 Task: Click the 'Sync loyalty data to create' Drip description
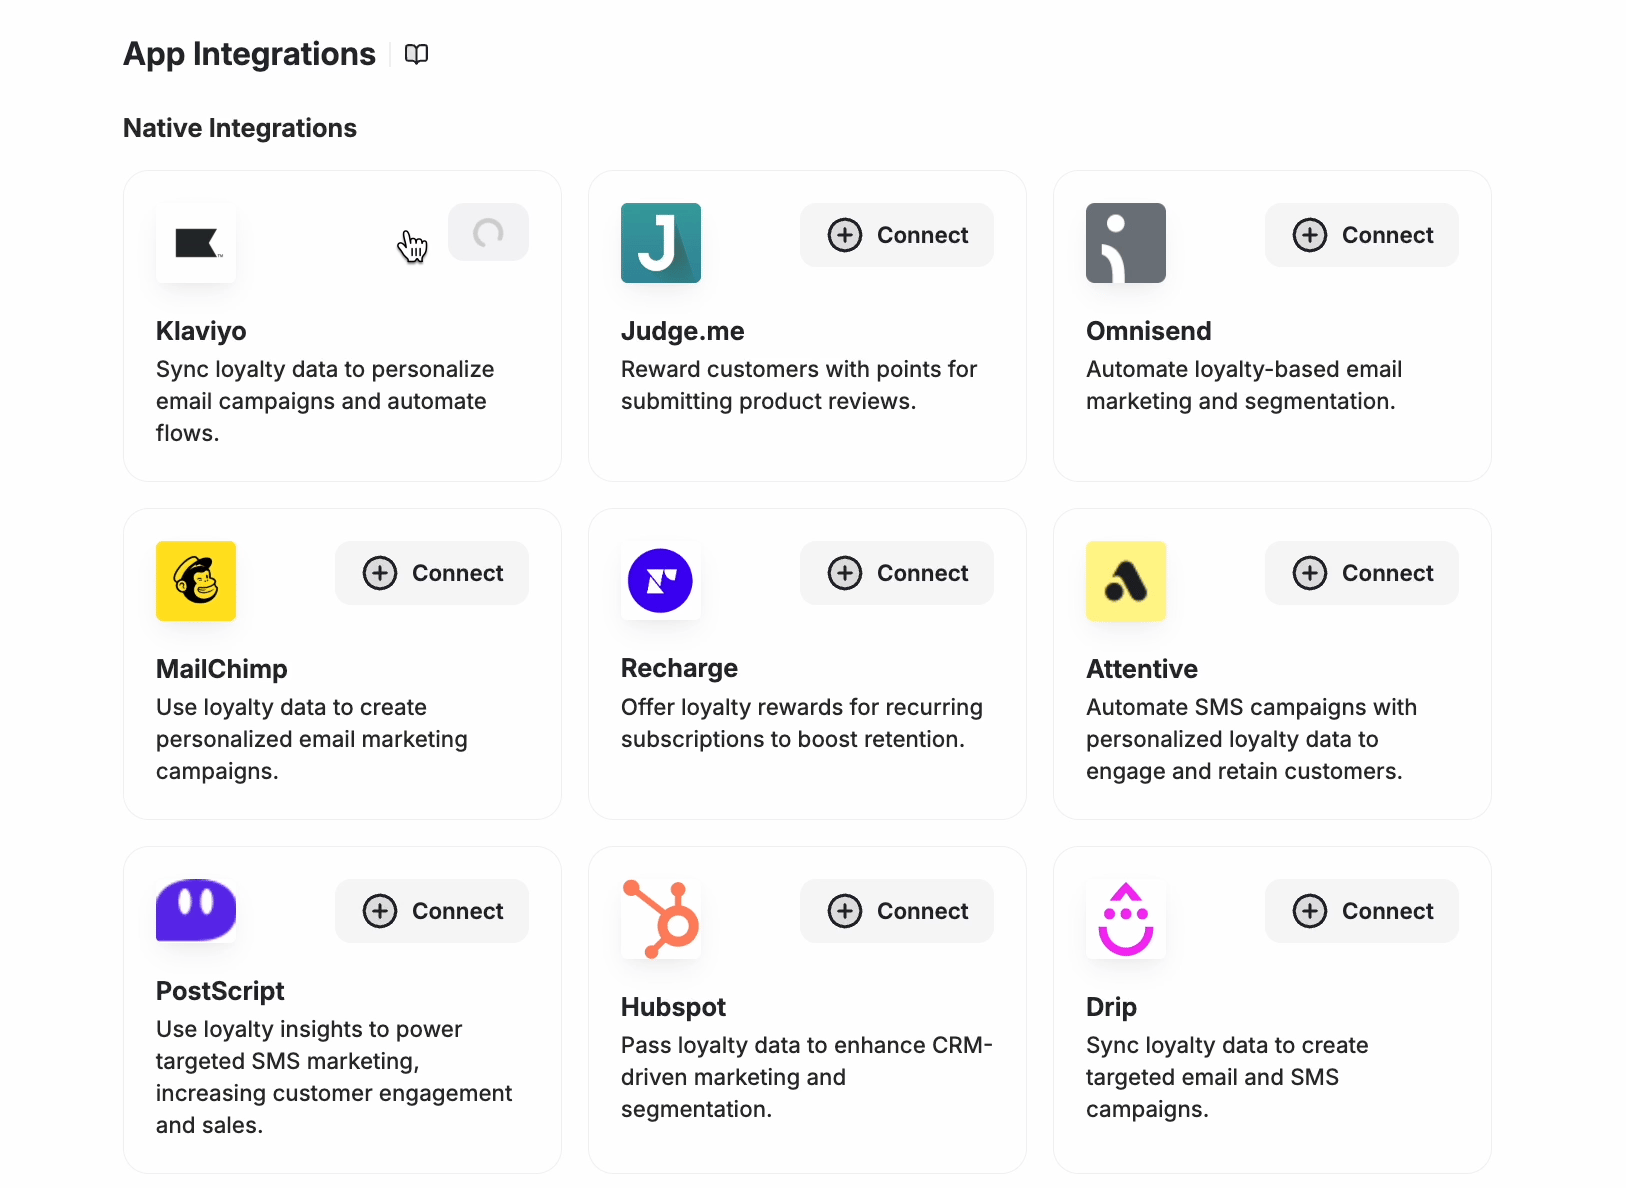pyautogui.click(x=1227, y=1077)
